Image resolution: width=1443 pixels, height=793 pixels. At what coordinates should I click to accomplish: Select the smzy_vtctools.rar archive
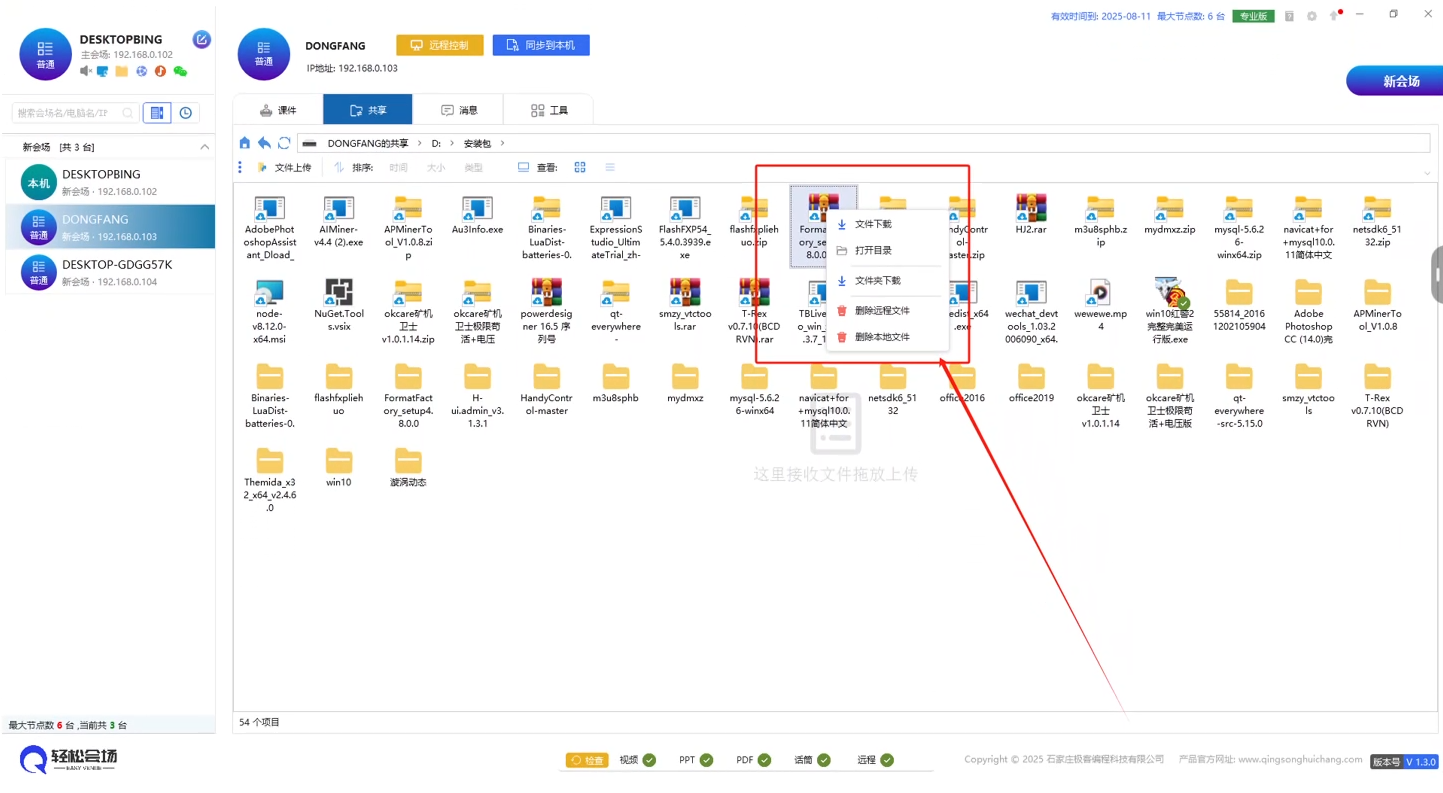(x=685, y=305)
